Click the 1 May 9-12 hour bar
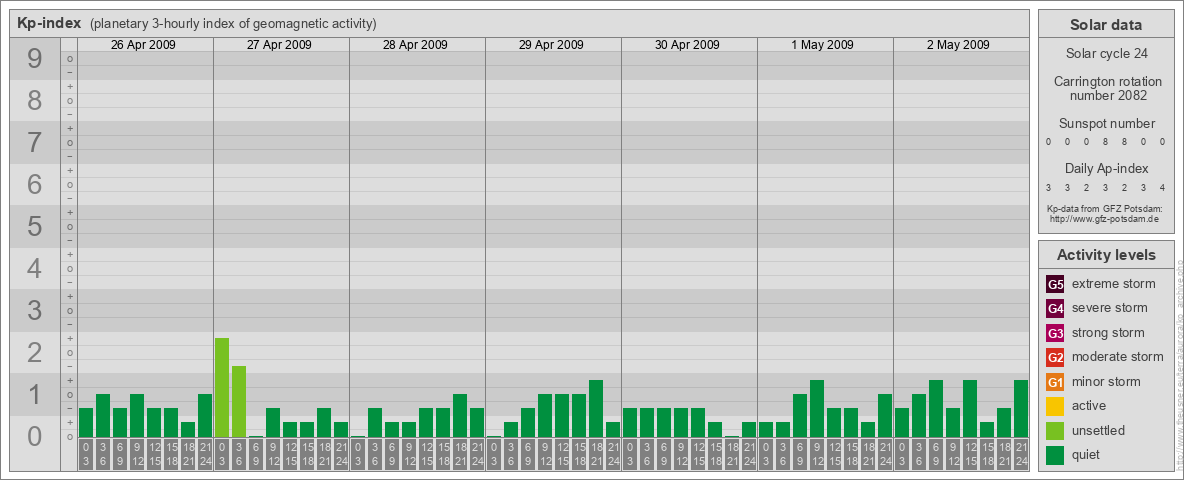This screenshot has height=480, width=1184. (816, 408)
